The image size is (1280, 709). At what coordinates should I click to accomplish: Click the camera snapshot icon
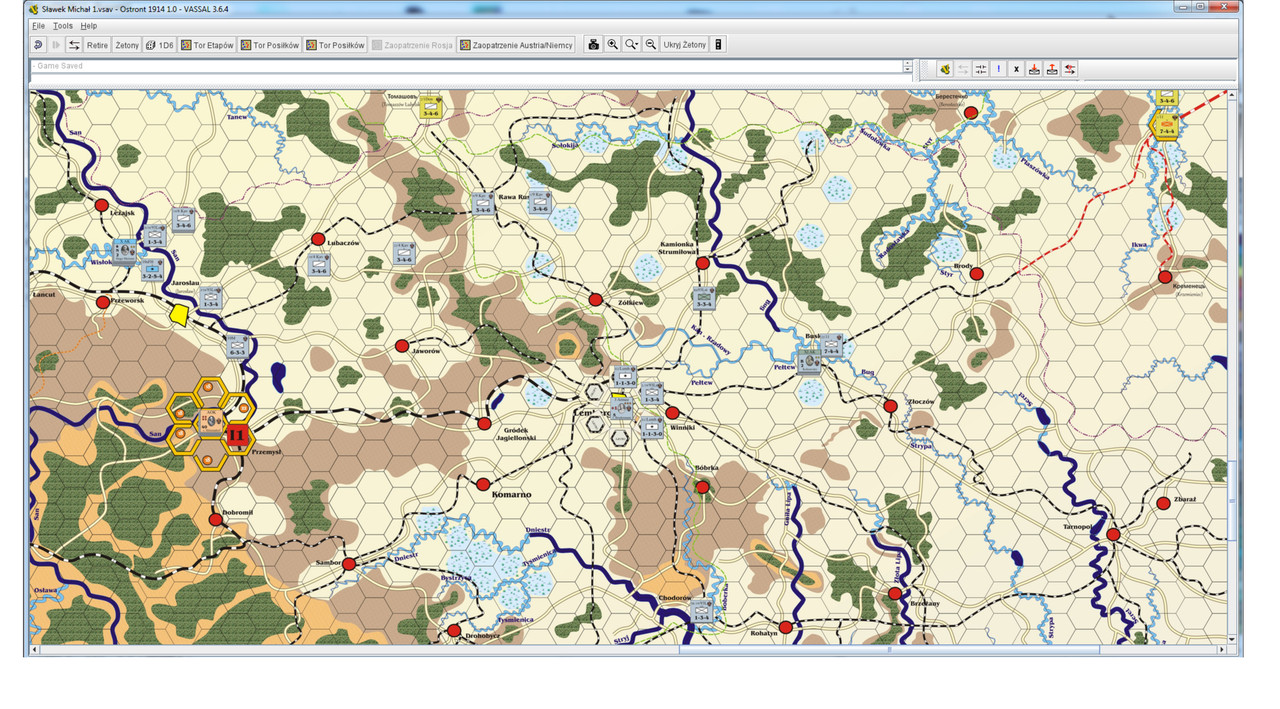tap(594, 45)
